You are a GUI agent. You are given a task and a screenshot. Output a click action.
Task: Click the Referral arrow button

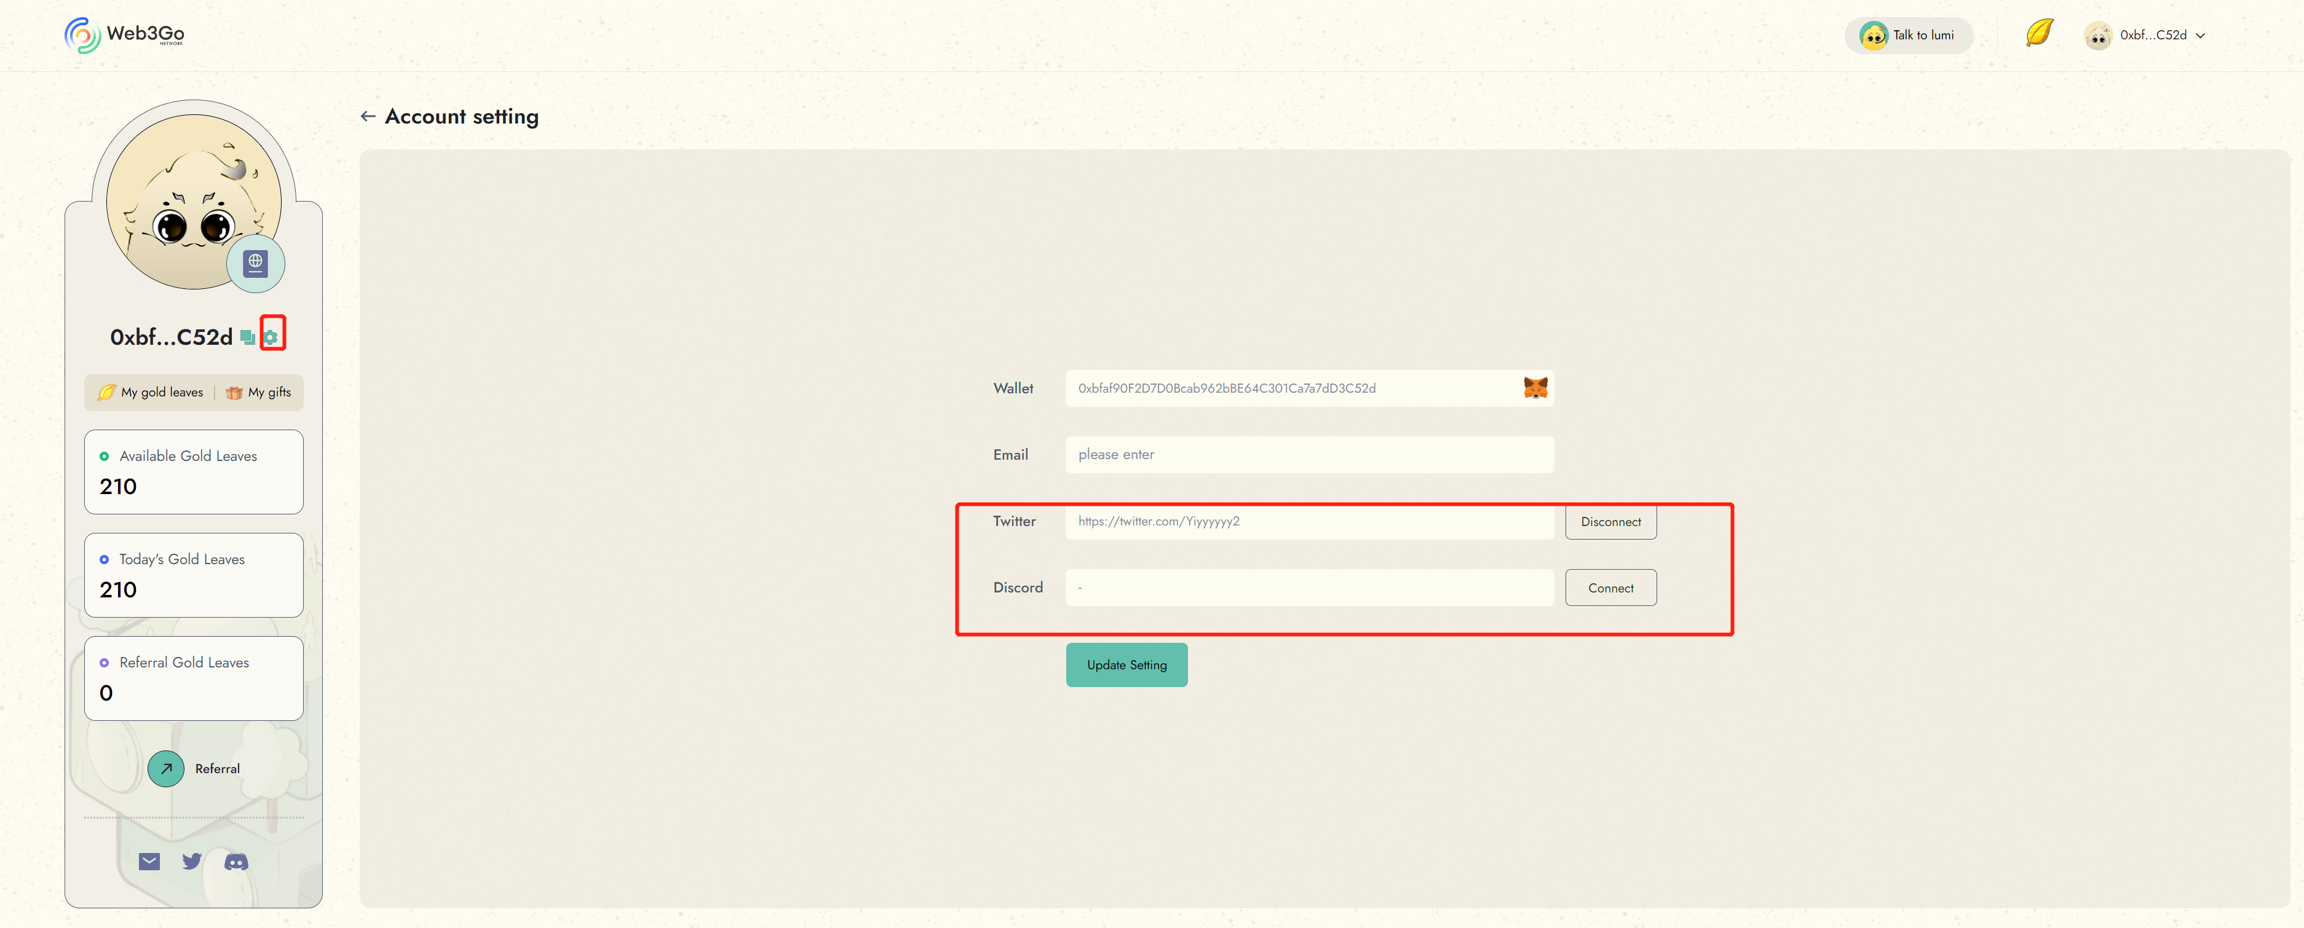[x=166, y=769]
